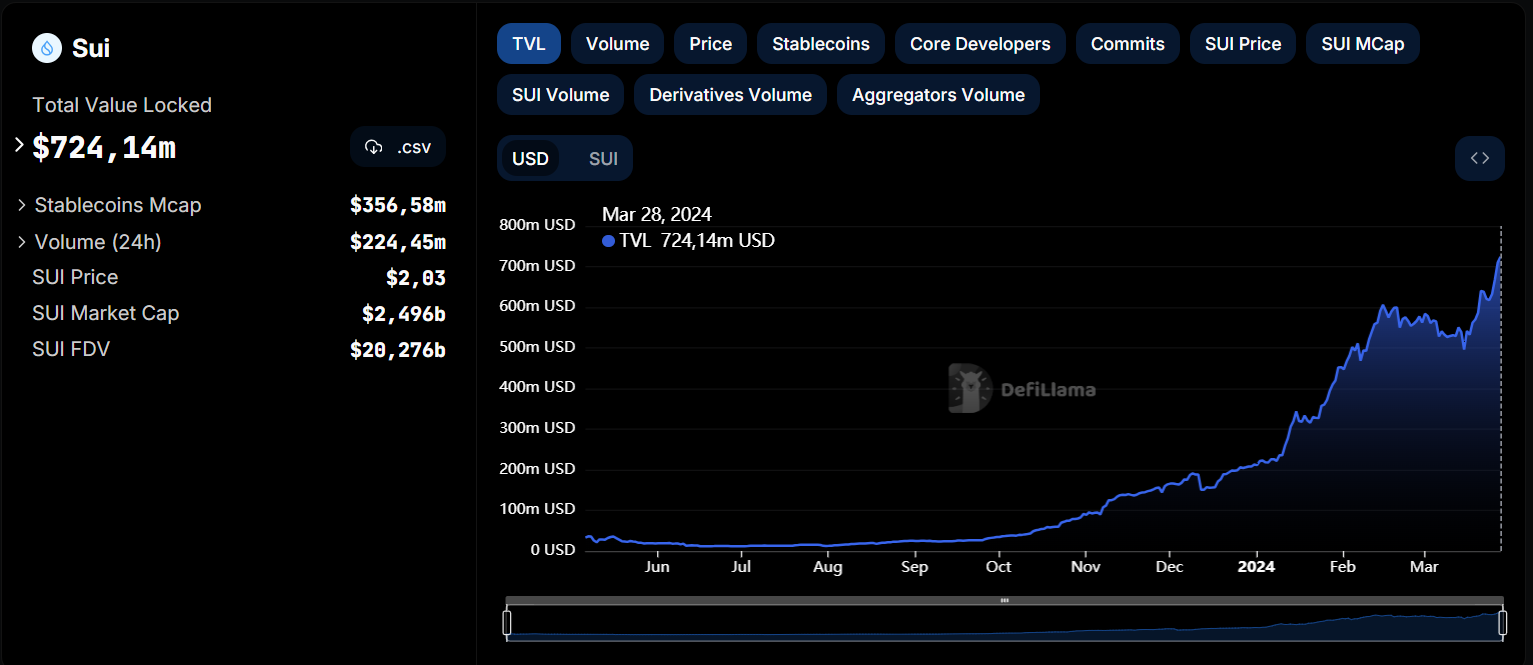Toggle the Aggregators Volume chip
The width and height of the screenshot is (1533, 665).
point(939,95)
